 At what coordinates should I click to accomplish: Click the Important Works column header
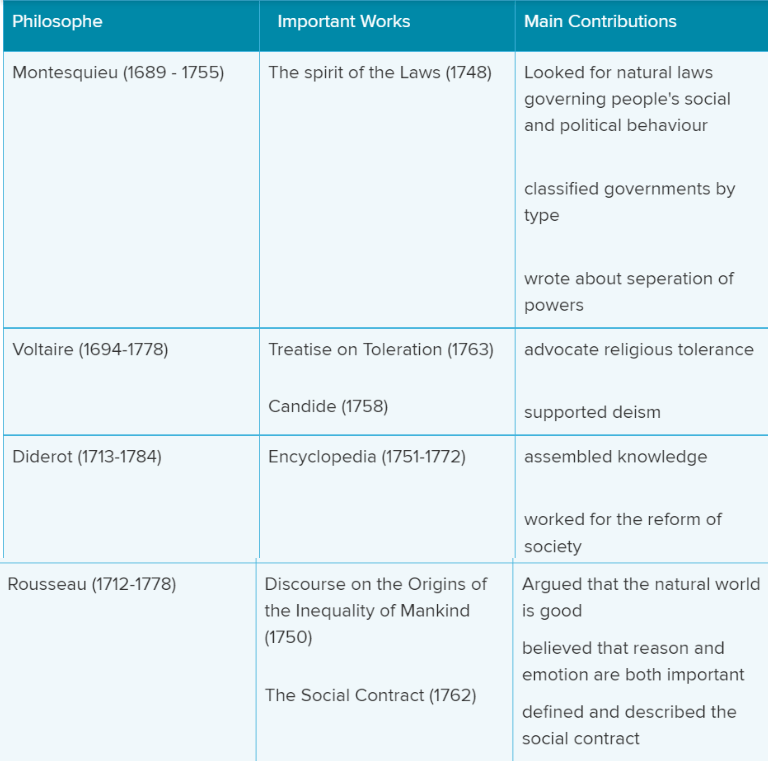(344, 22)
